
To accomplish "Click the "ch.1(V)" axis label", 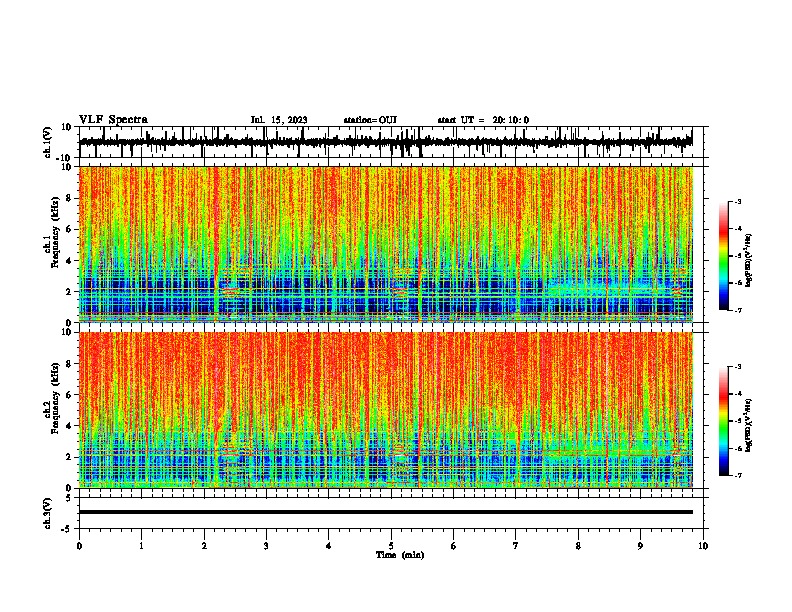I will pos(48,142).
